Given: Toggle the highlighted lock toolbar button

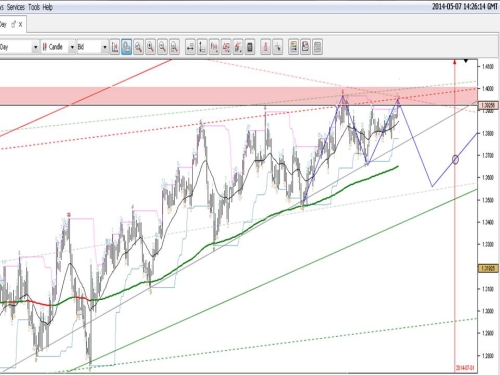Looking at the screenshot, I should [x=126, y=47].
